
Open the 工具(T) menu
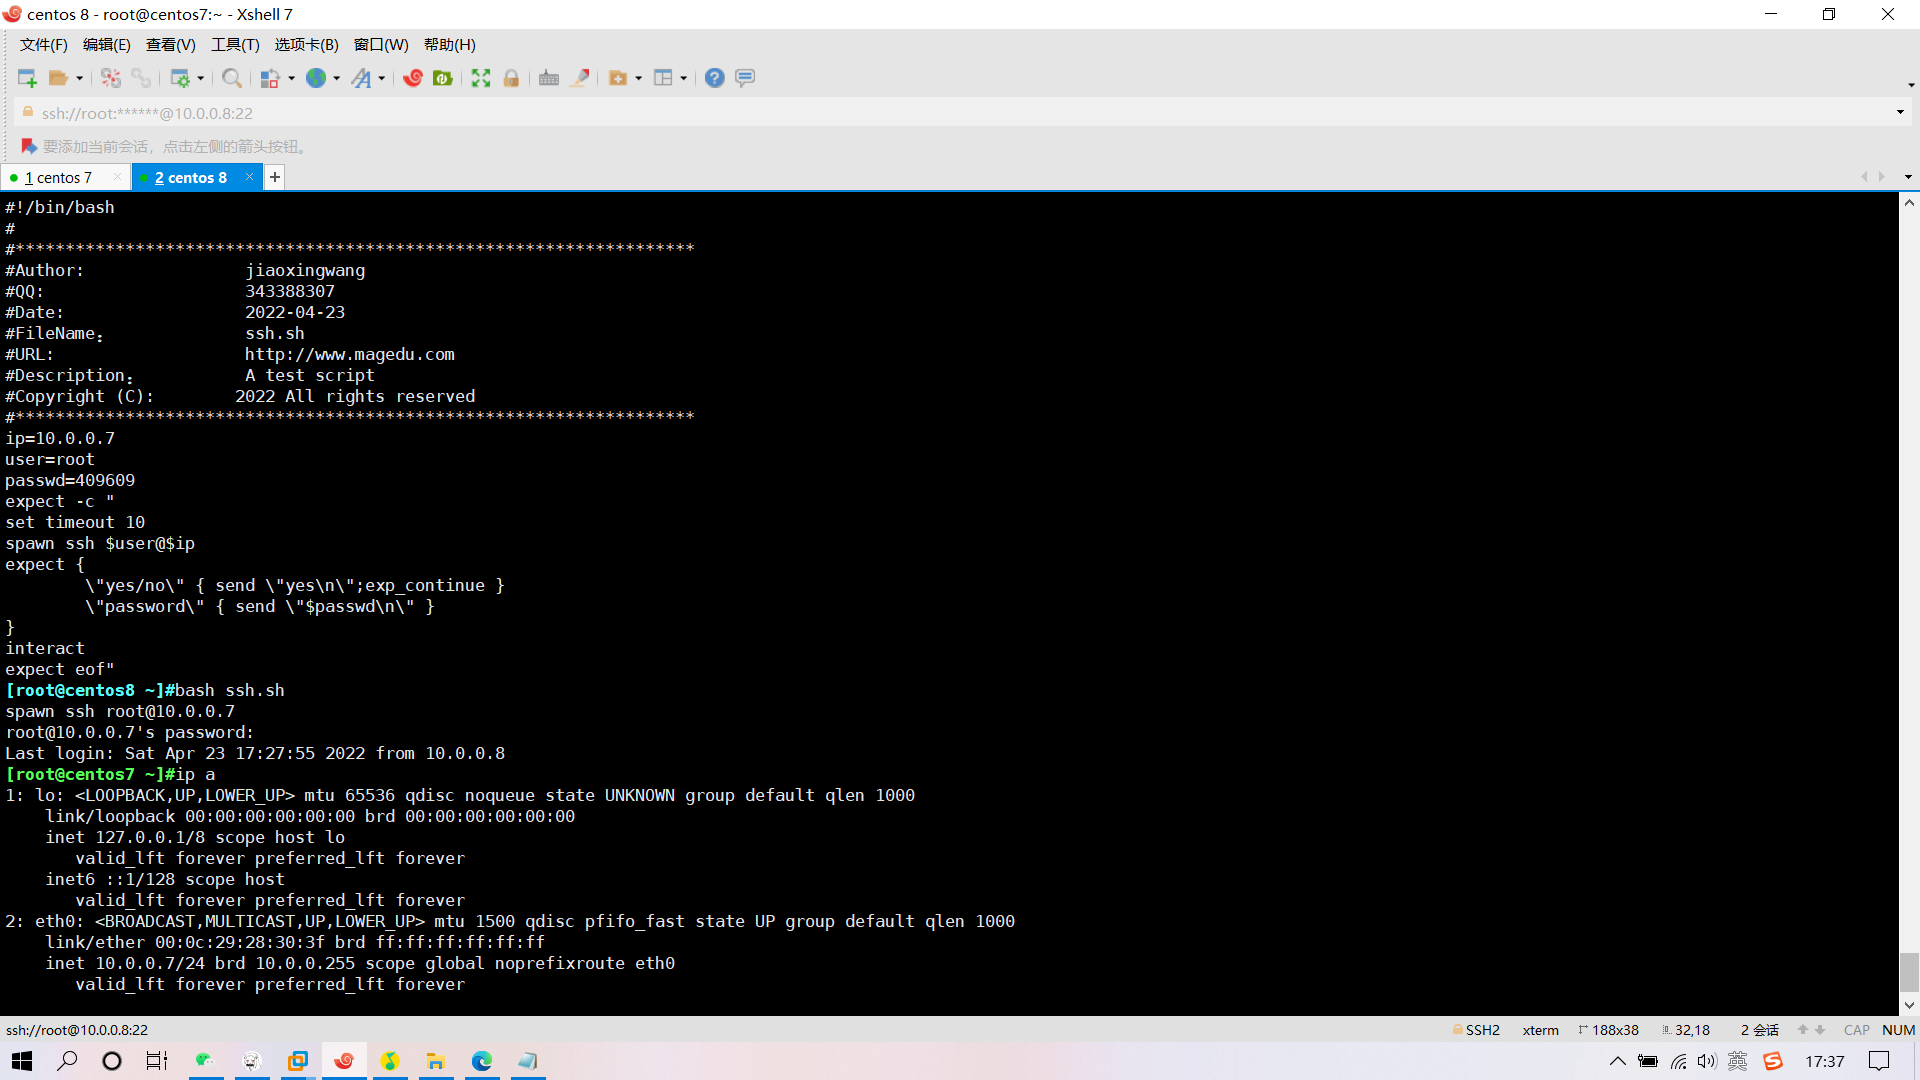coord(235,45)
